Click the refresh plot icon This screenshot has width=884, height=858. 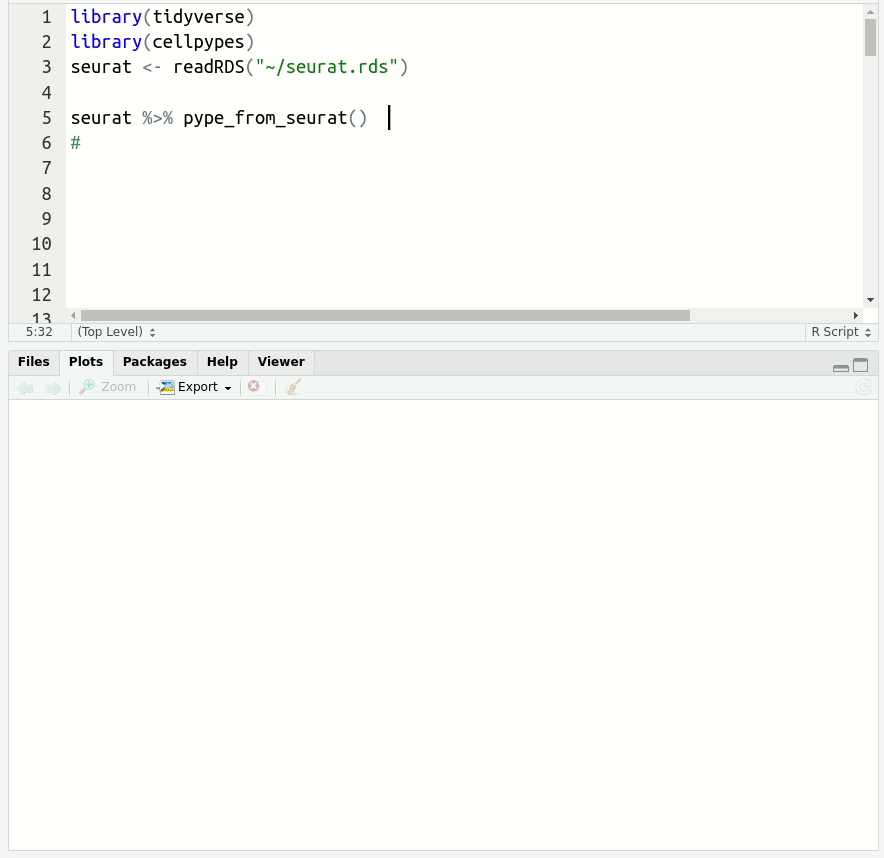point(863,387)
